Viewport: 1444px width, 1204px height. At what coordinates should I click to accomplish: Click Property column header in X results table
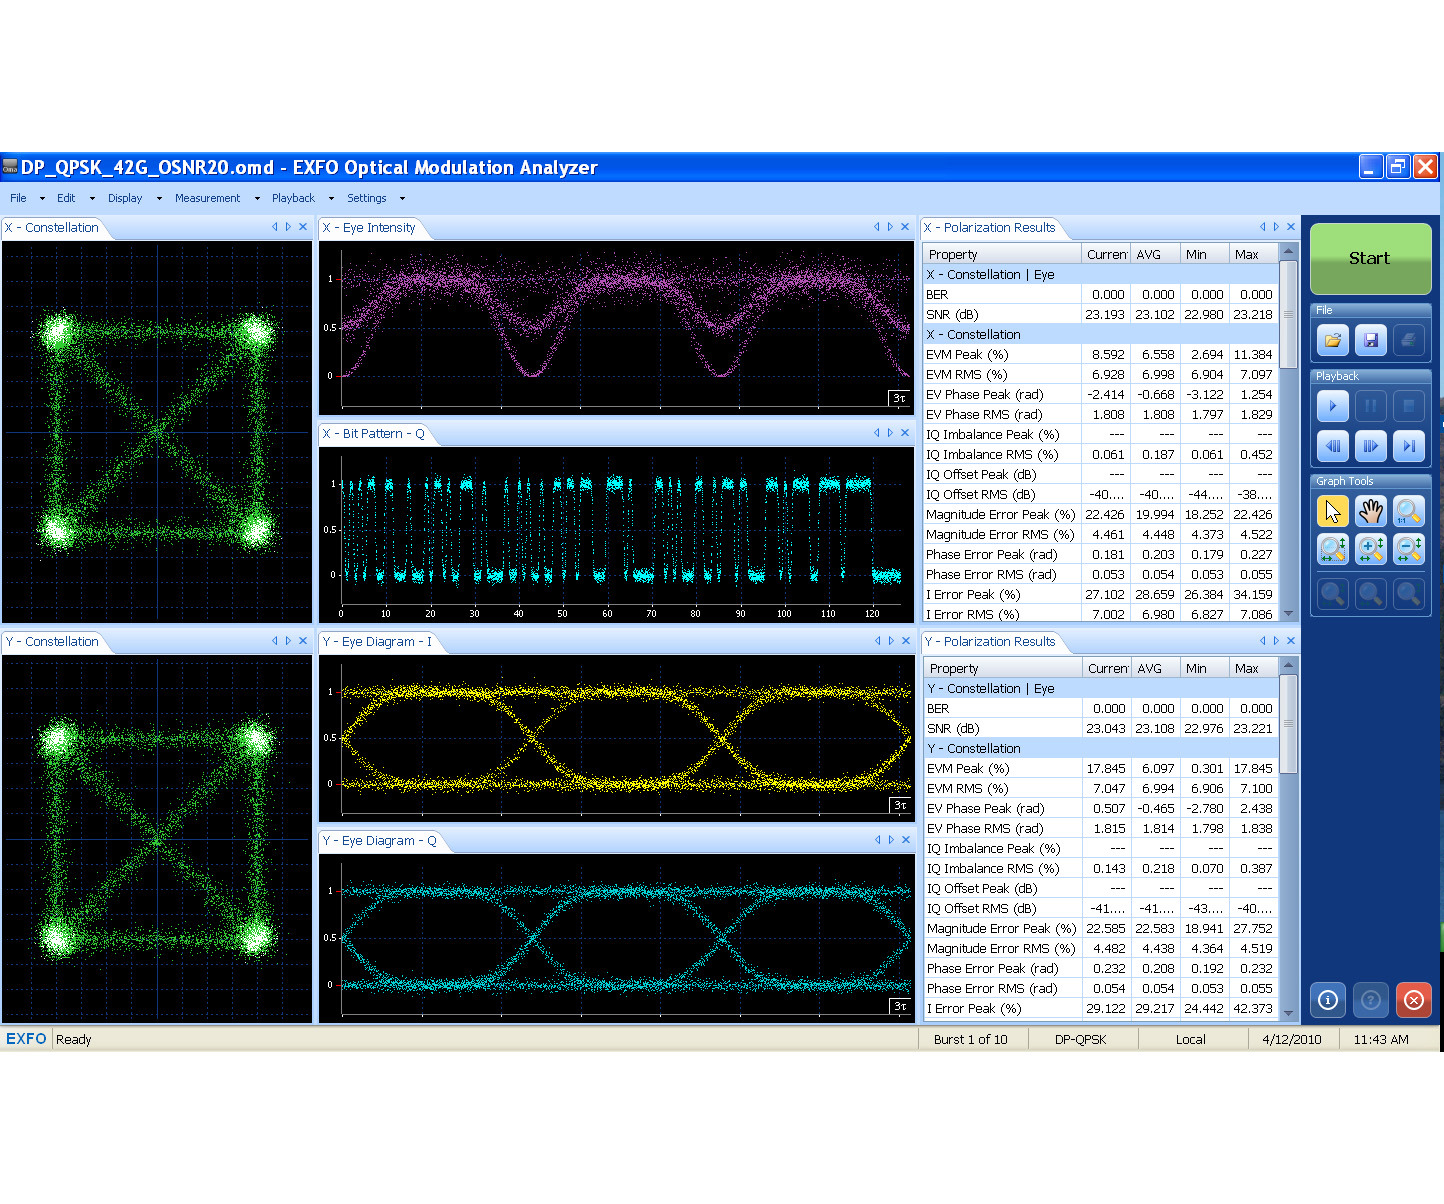(1001, 254)
